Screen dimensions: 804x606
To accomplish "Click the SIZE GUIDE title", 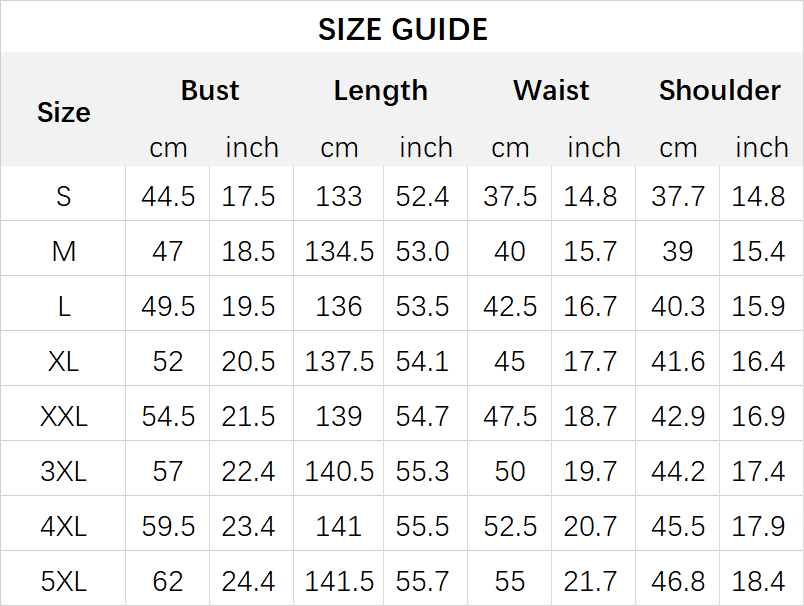I will click(402, 30).
